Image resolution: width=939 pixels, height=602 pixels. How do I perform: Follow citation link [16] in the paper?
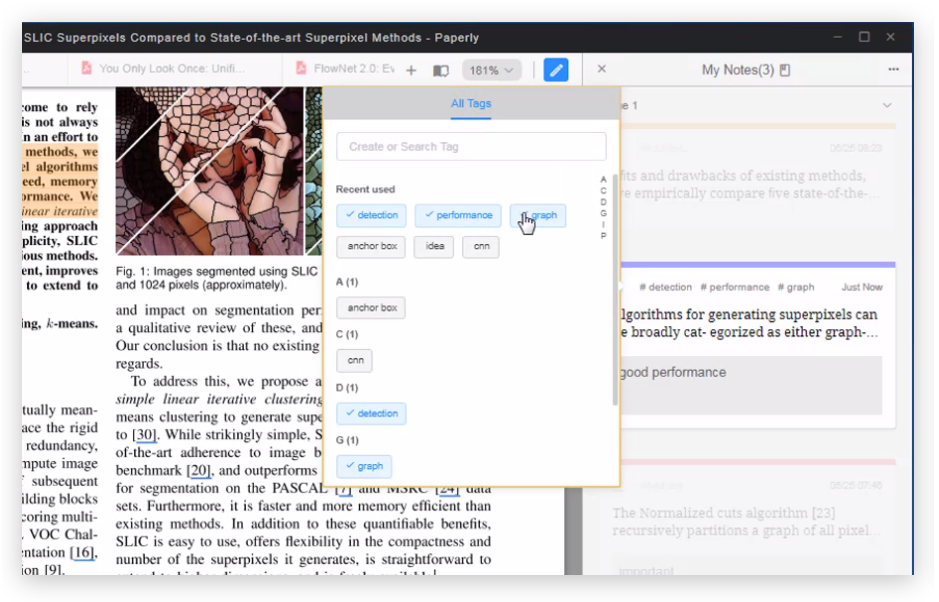82,552
